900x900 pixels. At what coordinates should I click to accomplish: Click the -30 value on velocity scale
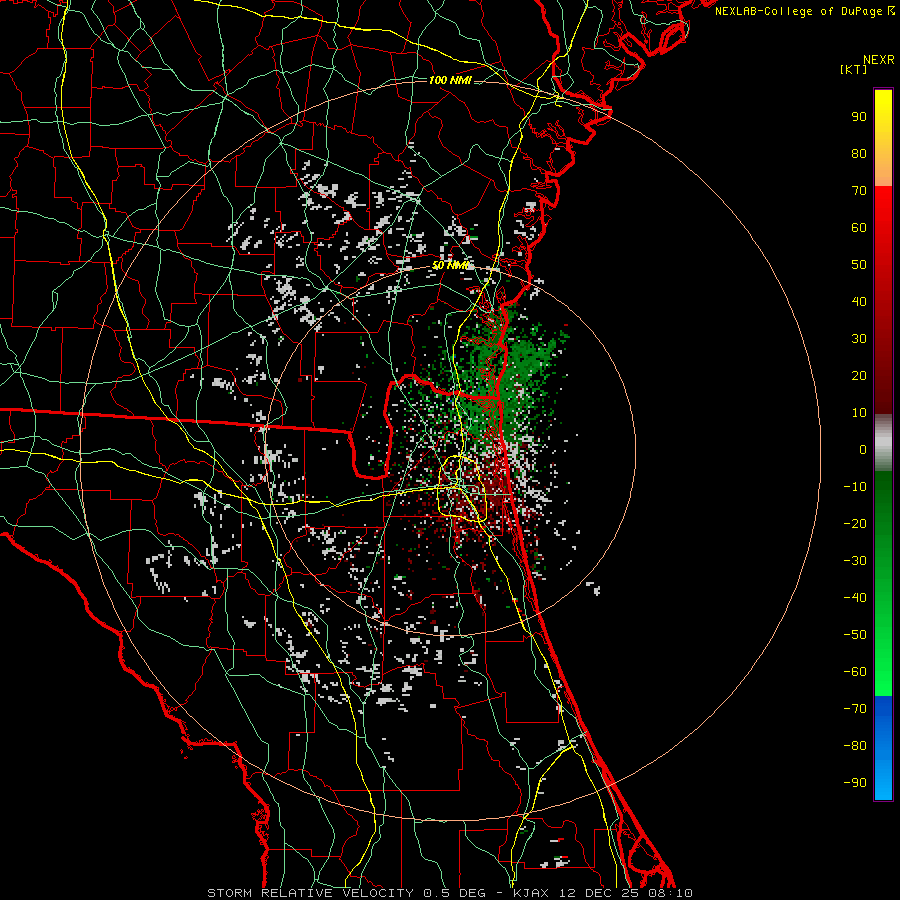[x=855, y=561]
